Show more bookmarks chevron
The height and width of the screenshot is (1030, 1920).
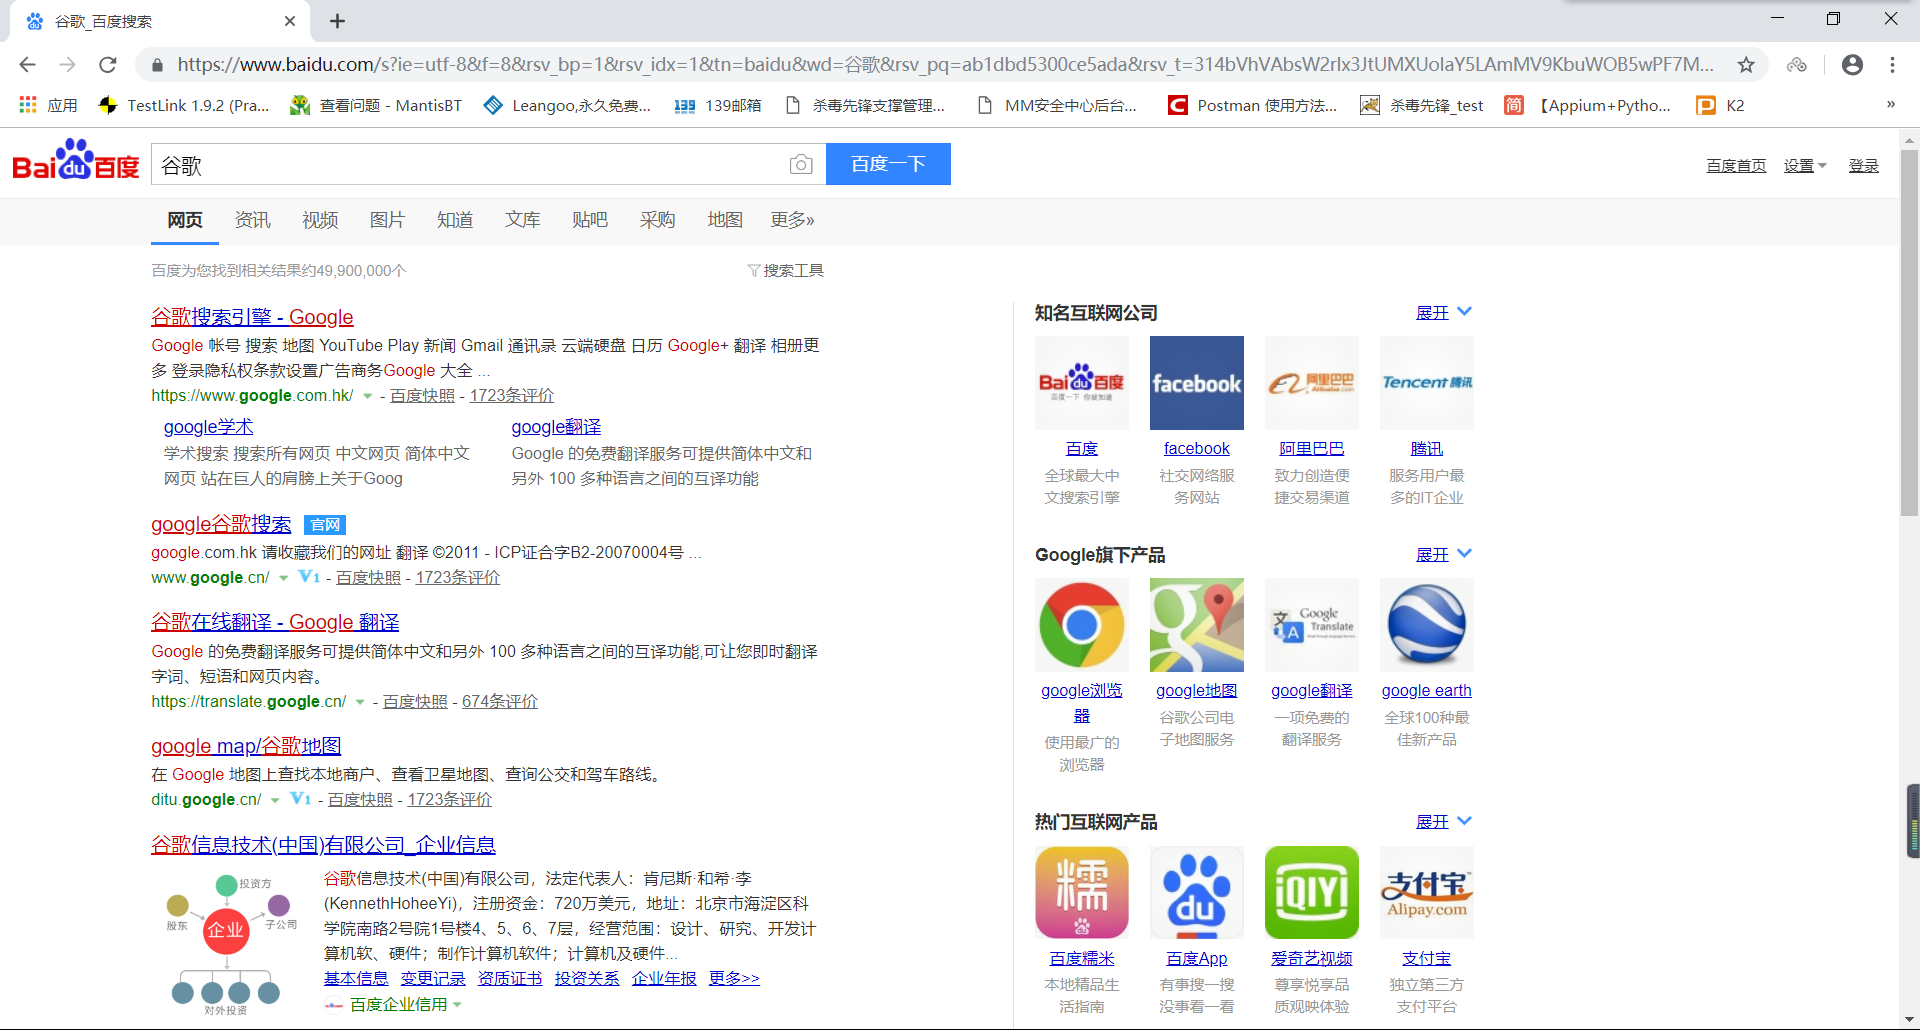coord(1890,104)
